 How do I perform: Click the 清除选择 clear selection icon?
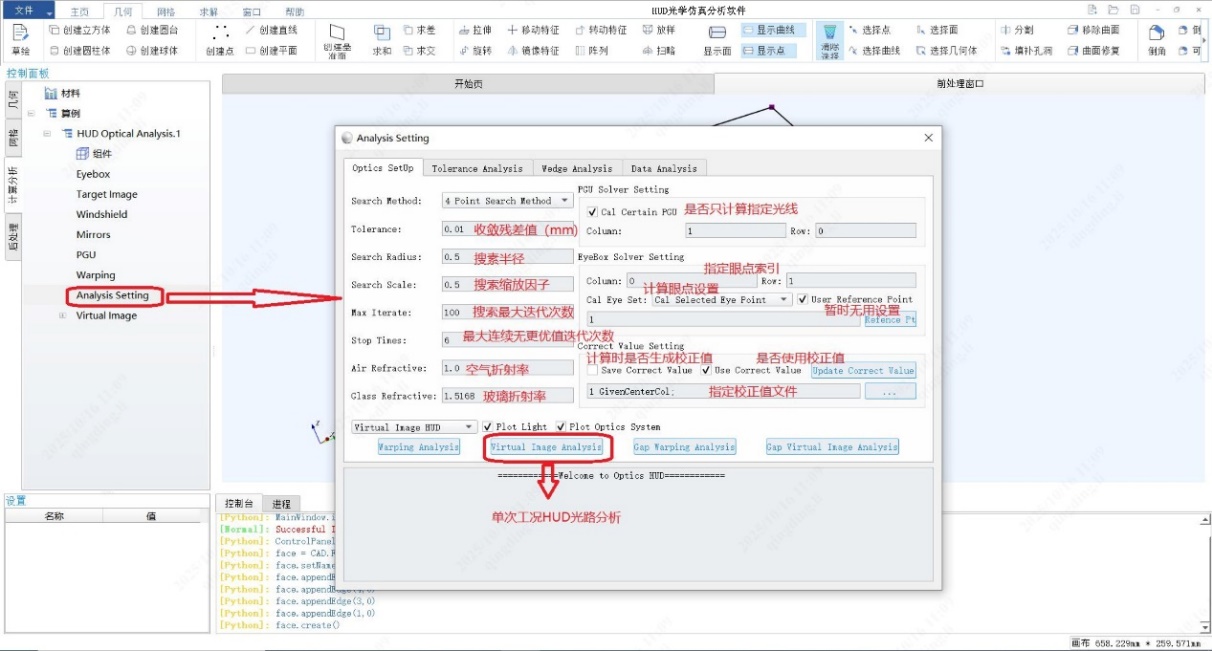tap(829, 41)
